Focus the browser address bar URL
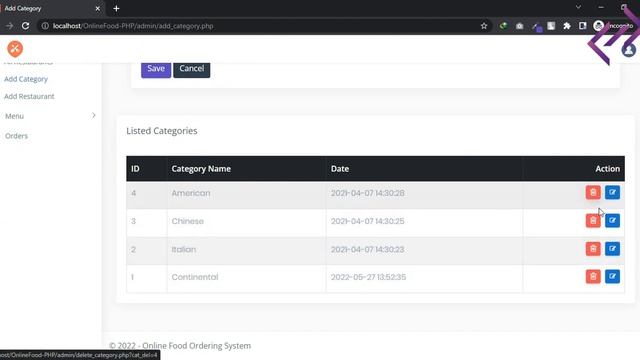The width and height of the screenshot is (640, 360). pos(133,26)
